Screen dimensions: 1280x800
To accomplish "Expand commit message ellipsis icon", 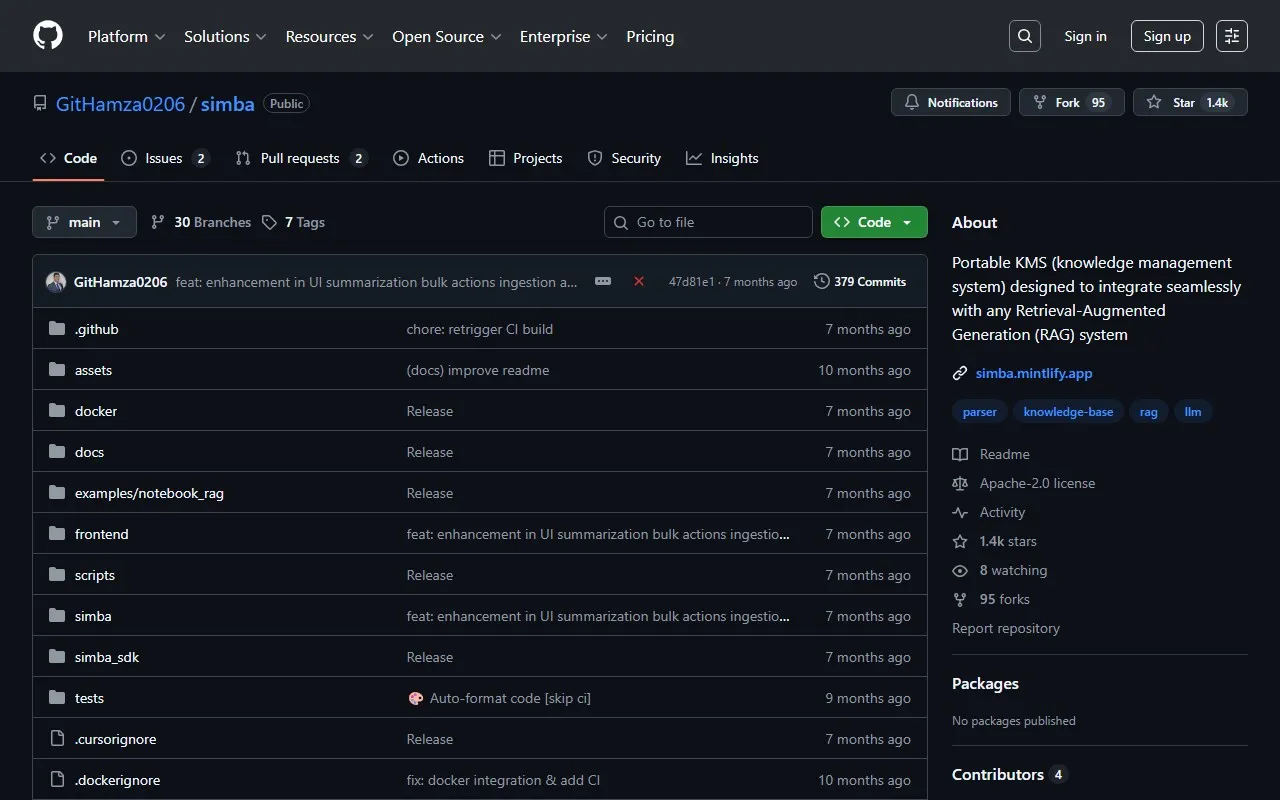I will pos(603,282).
